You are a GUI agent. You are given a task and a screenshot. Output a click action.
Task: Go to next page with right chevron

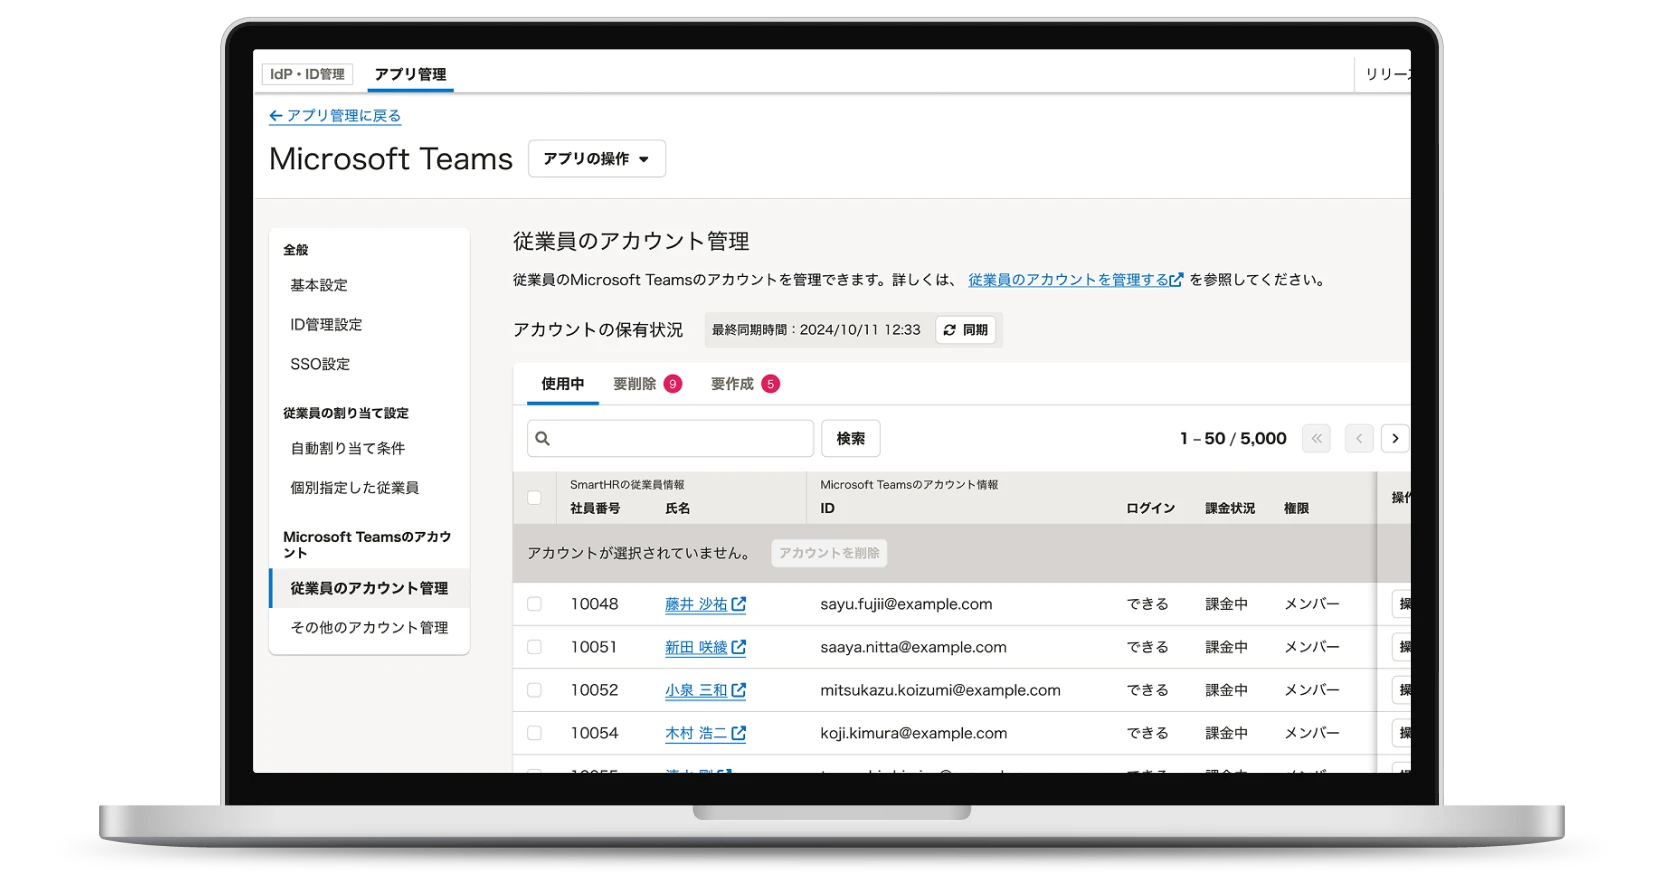[1395, 439]
